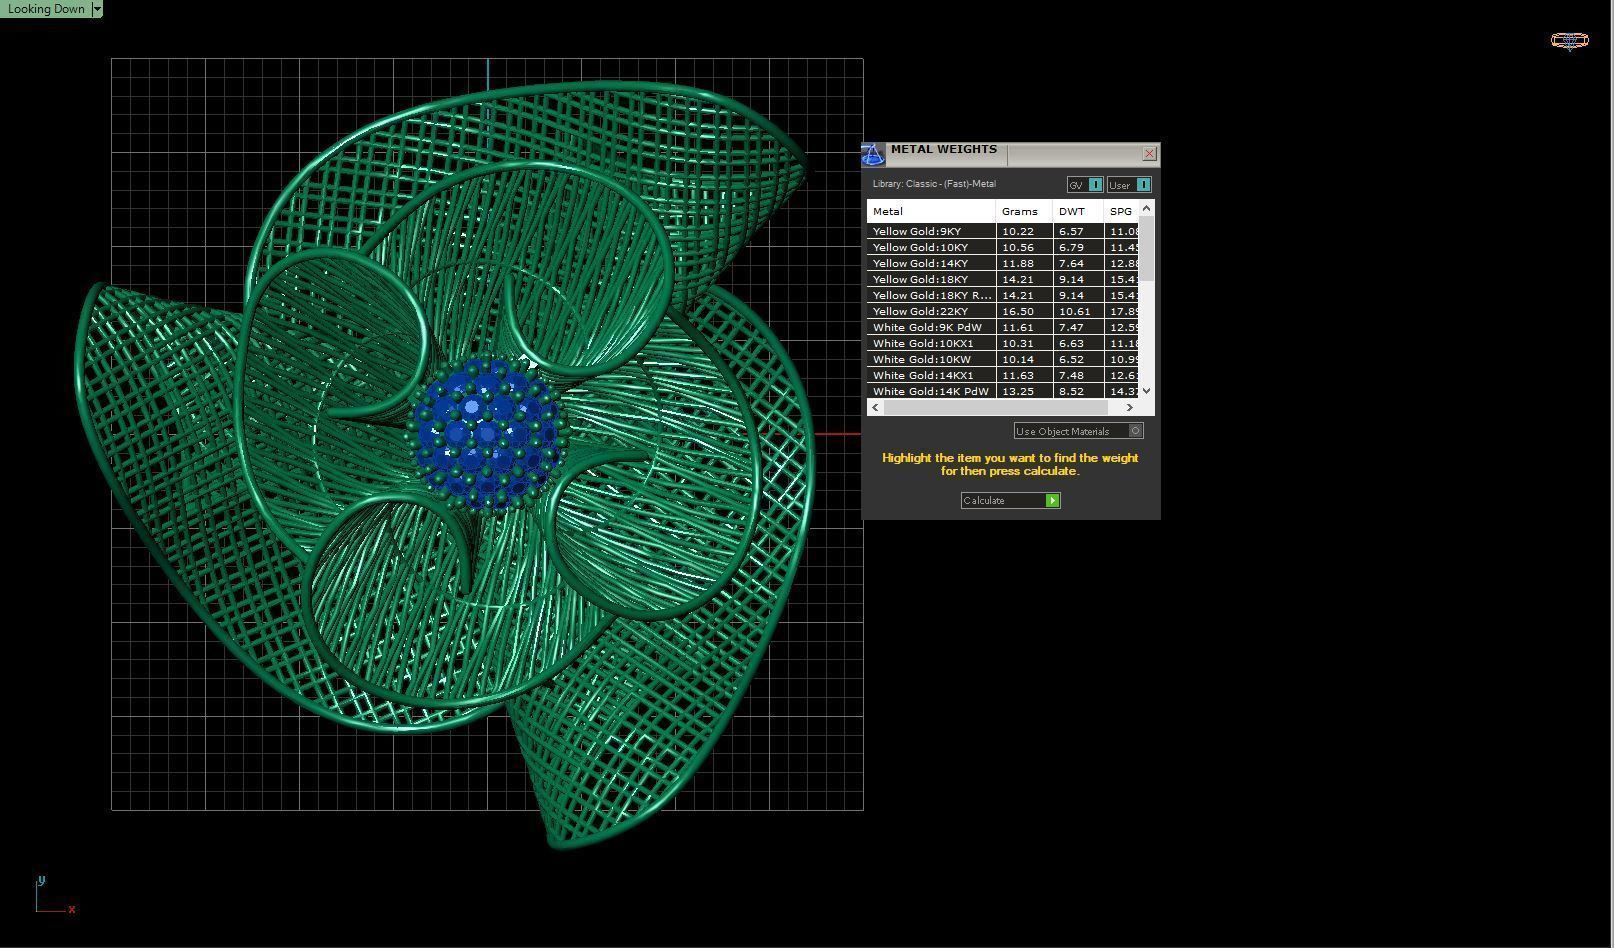Click the vertical scrollbar thumb in metal list
This screenshot has height=948, width=1614.
[x=1147, y=249]
